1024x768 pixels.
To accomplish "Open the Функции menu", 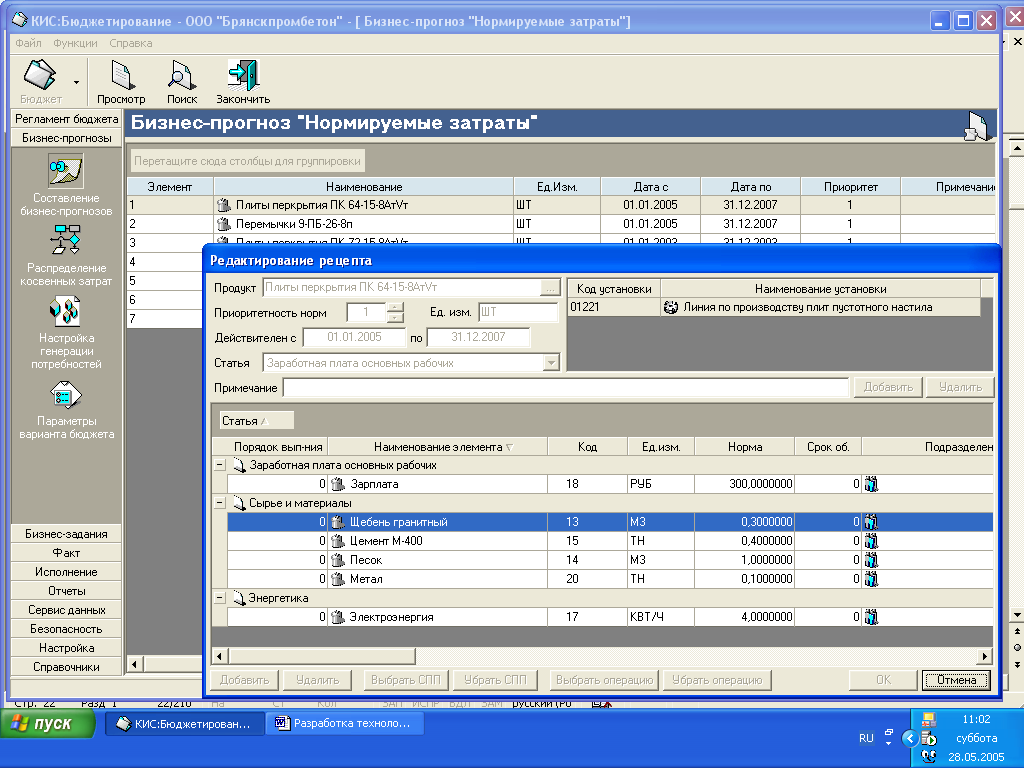I will (x=75, y=43).
